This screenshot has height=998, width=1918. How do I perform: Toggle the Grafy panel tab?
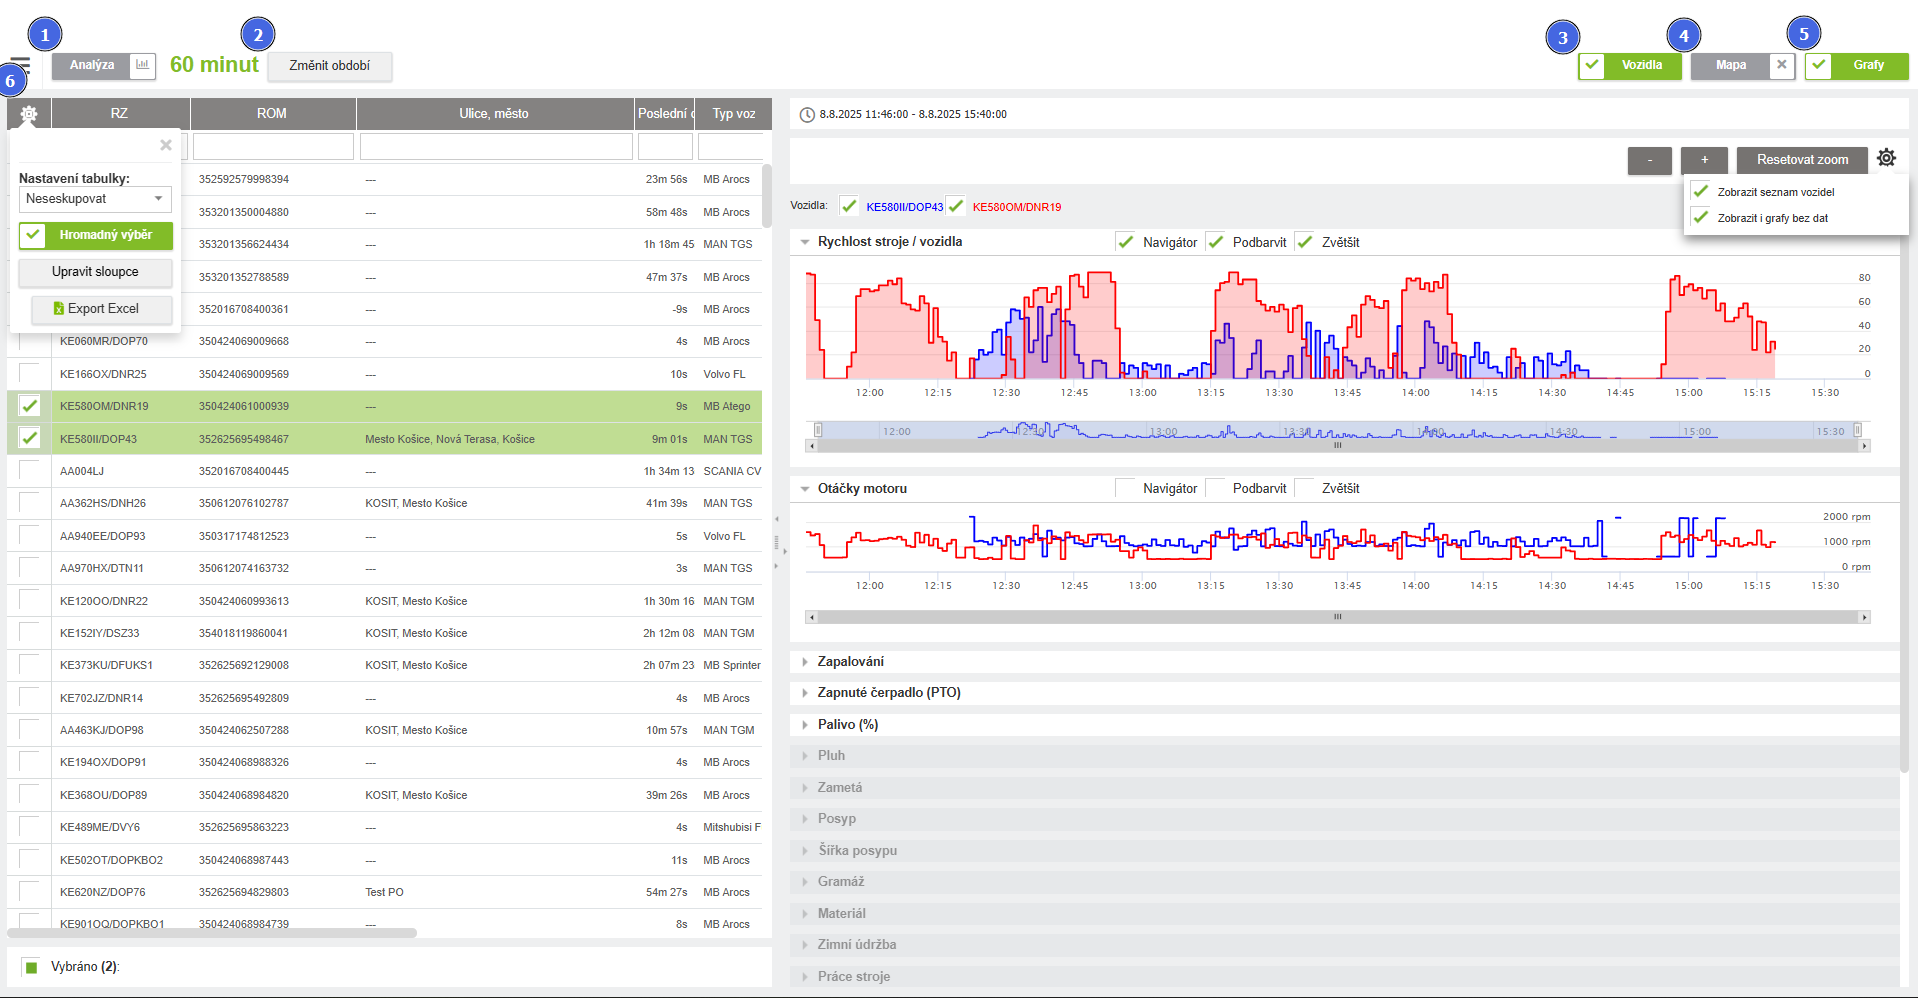[1867, 66]
